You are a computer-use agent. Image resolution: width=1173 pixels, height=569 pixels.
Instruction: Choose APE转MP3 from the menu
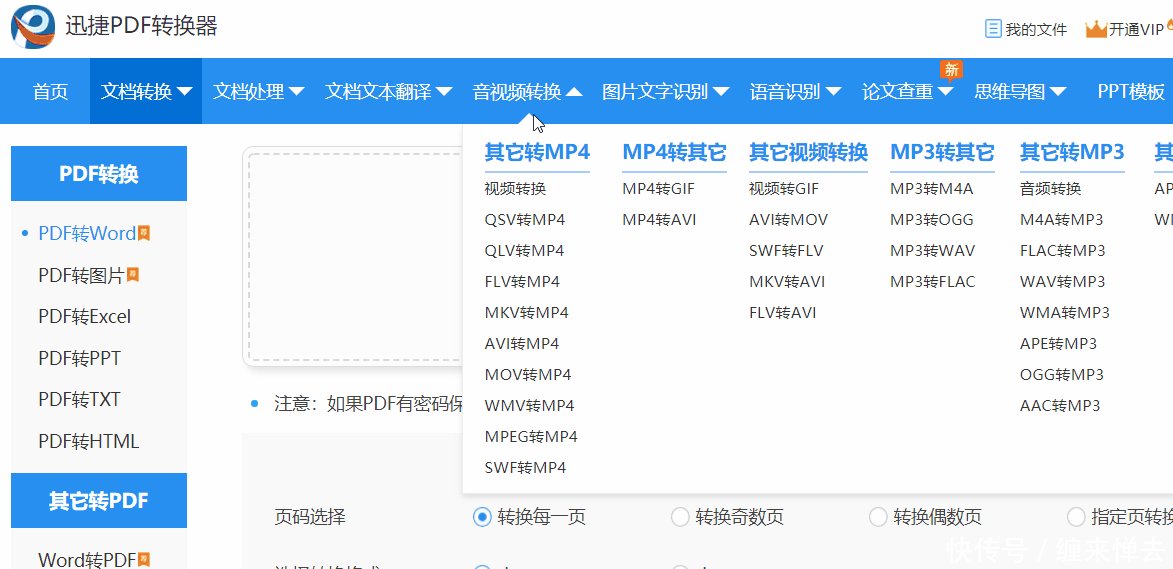click(1058, 344)
